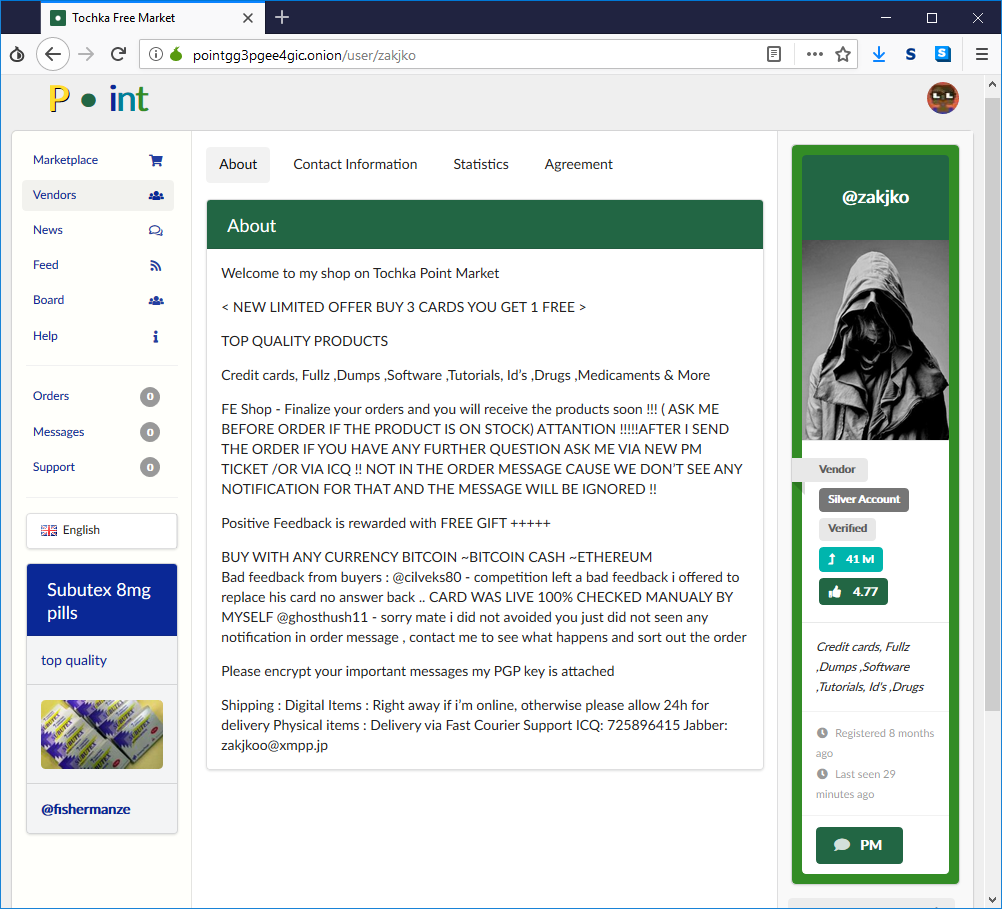This screenshot has height=909, width=1002.
Task: Click the Messages count badge
Action: (x=150, y=432)
